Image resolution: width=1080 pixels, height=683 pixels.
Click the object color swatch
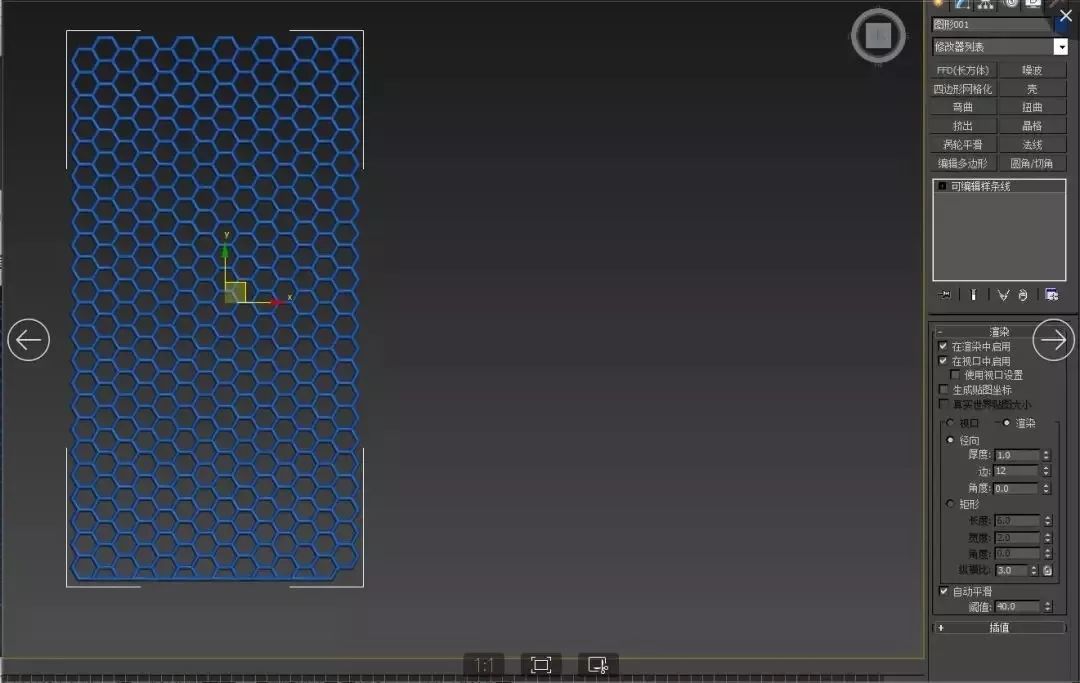coord(1060,25)
